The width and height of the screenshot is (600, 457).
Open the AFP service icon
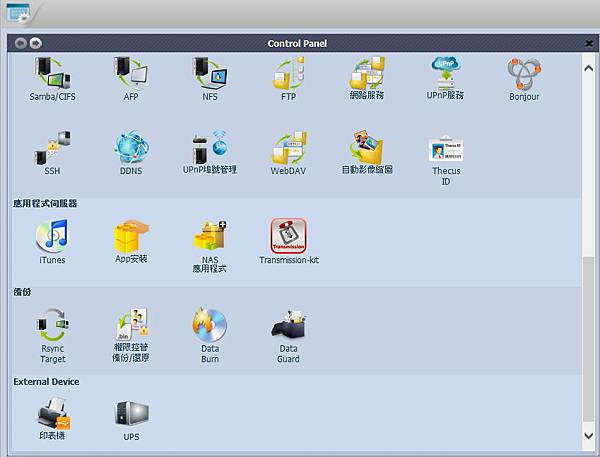(x=131, y=78)
